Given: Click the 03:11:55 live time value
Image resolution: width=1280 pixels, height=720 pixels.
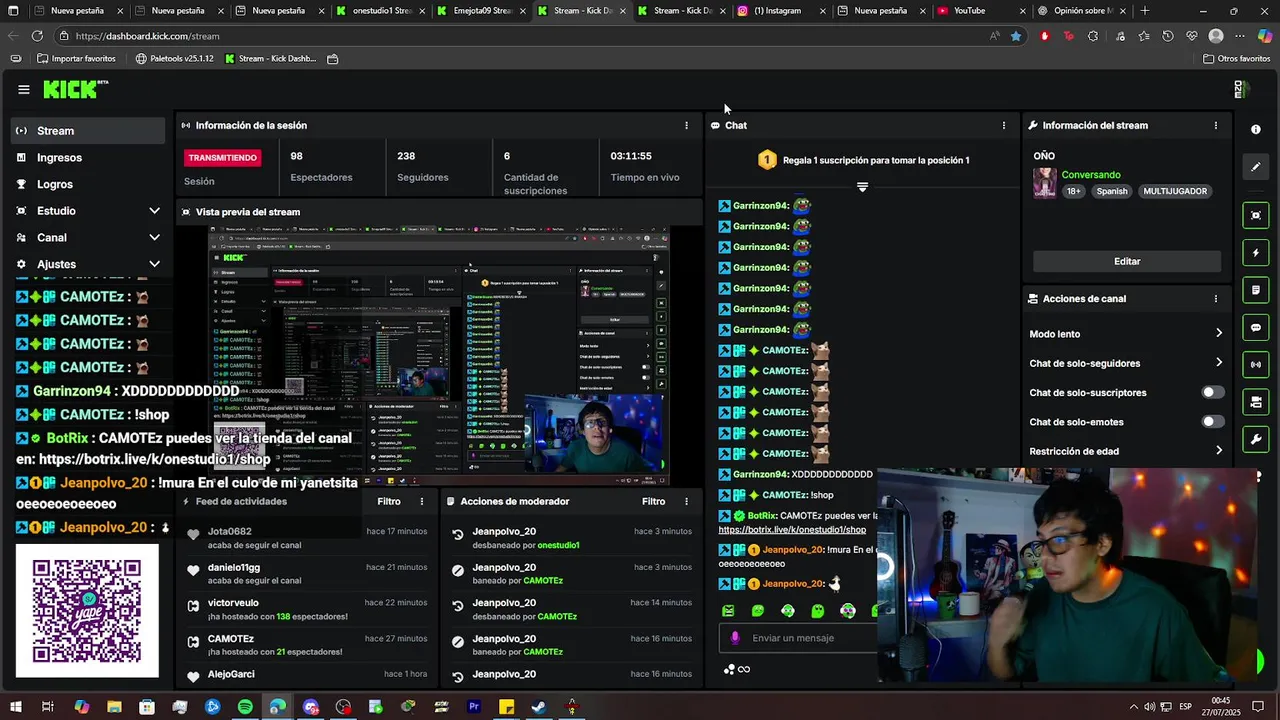Looking at the screenshot, I should 631,156.
